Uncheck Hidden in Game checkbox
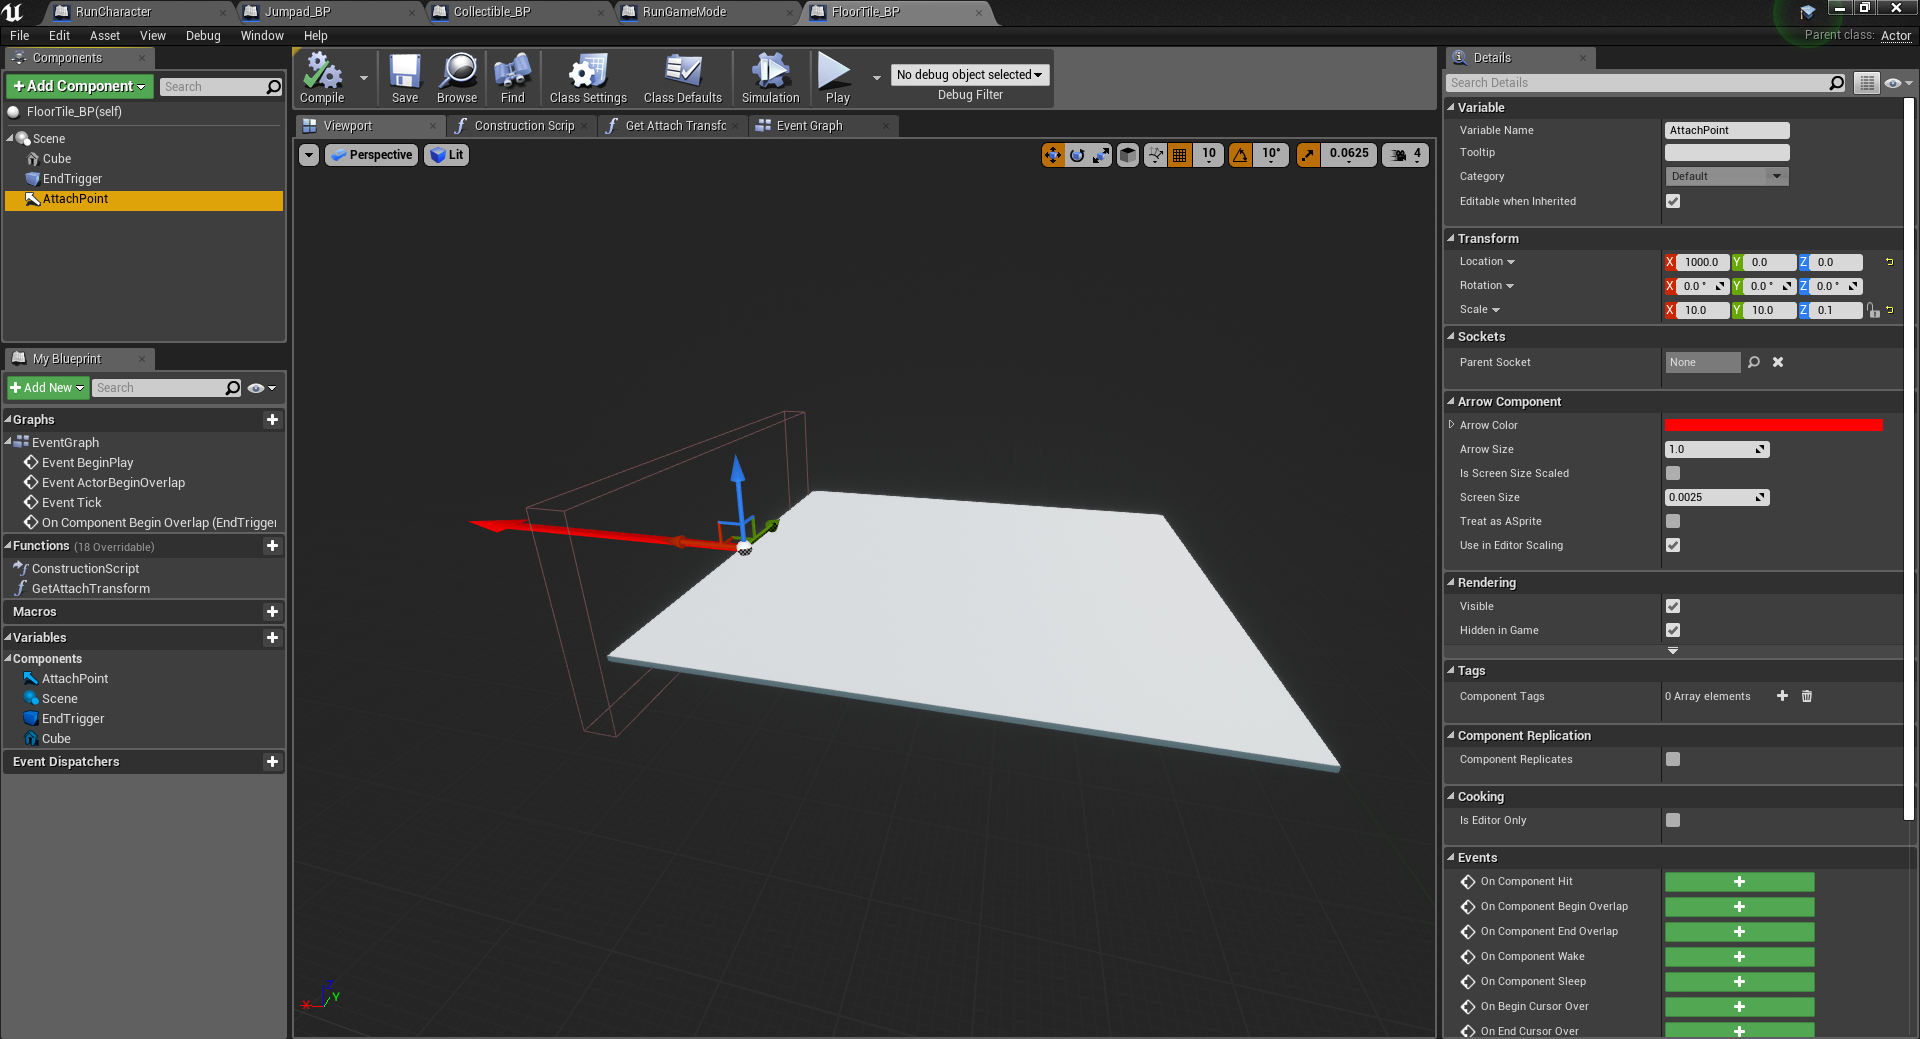Image resolution: width=1920 pixels, height=1039 pixels. click(x=1673, y=630)
